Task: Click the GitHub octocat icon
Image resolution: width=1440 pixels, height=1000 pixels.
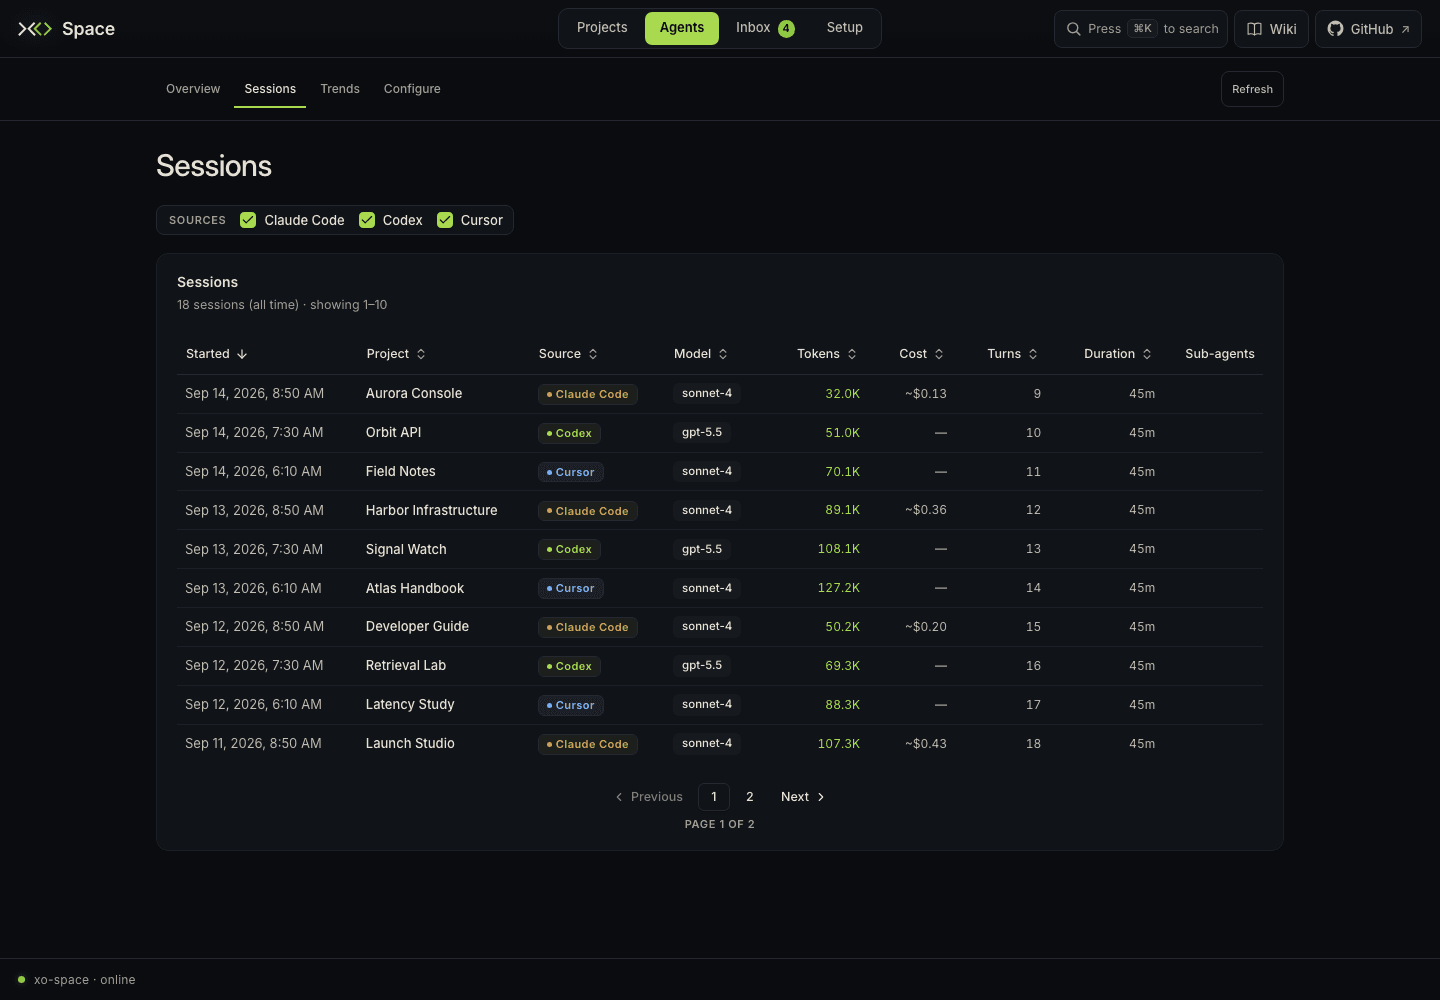Action: (1335, 29)
